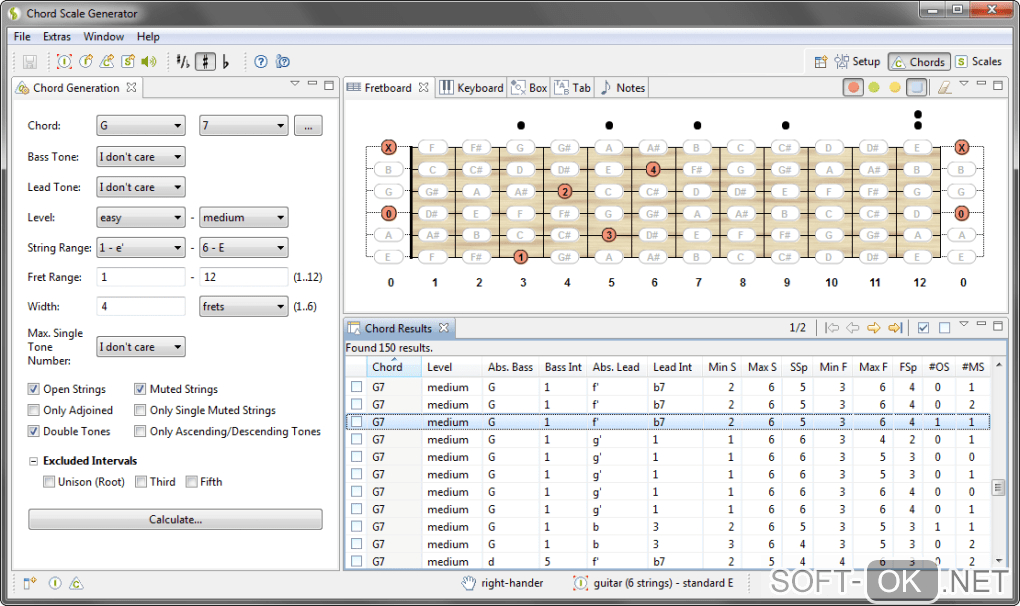
Task: Click the eraser icon in Fretboard toolbar
Action: coord(945,87)
